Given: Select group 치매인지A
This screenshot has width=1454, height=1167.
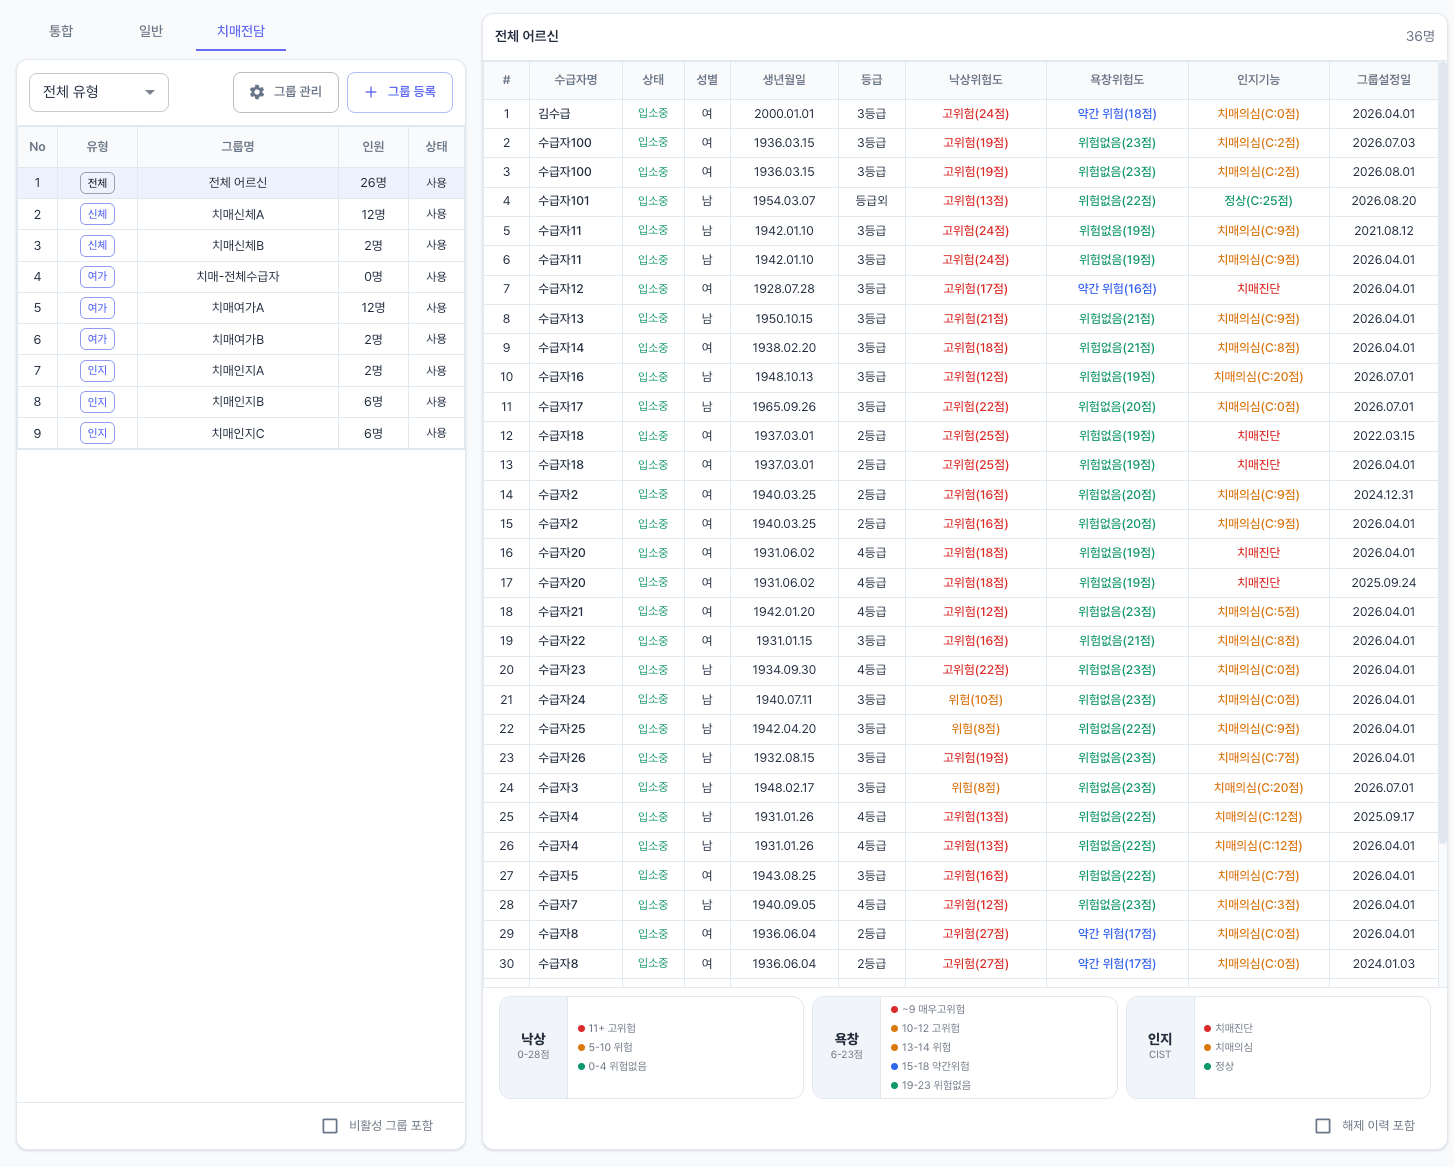Looking at the screenshot, I should coord(241,371).
